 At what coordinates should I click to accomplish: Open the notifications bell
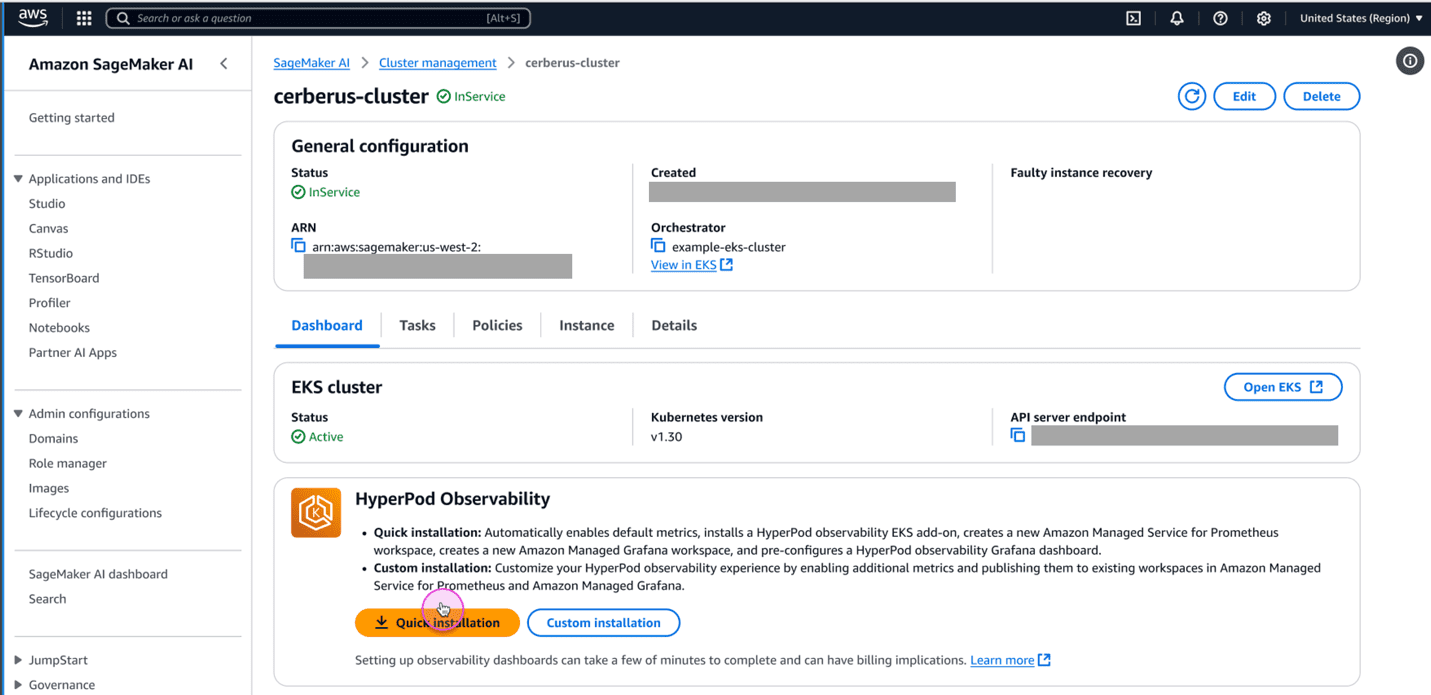pos(1177,18)
